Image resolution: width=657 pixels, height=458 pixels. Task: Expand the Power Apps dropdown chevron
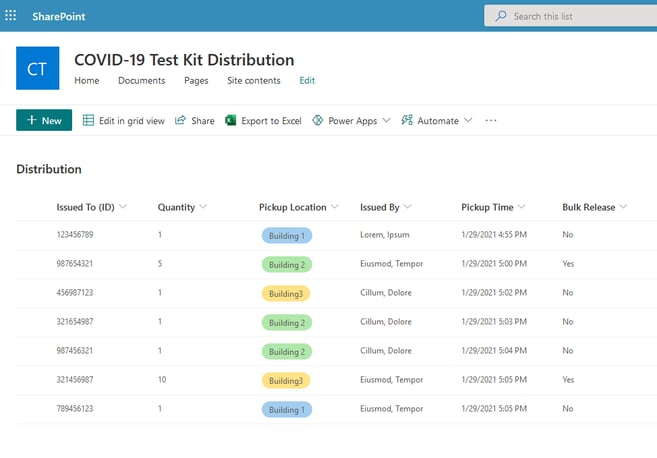click(386, 121)
